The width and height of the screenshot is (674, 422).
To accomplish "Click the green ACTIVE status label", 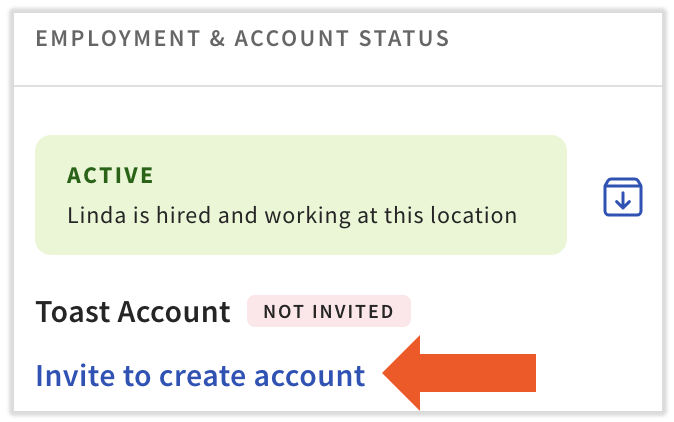I will [110, 176].
